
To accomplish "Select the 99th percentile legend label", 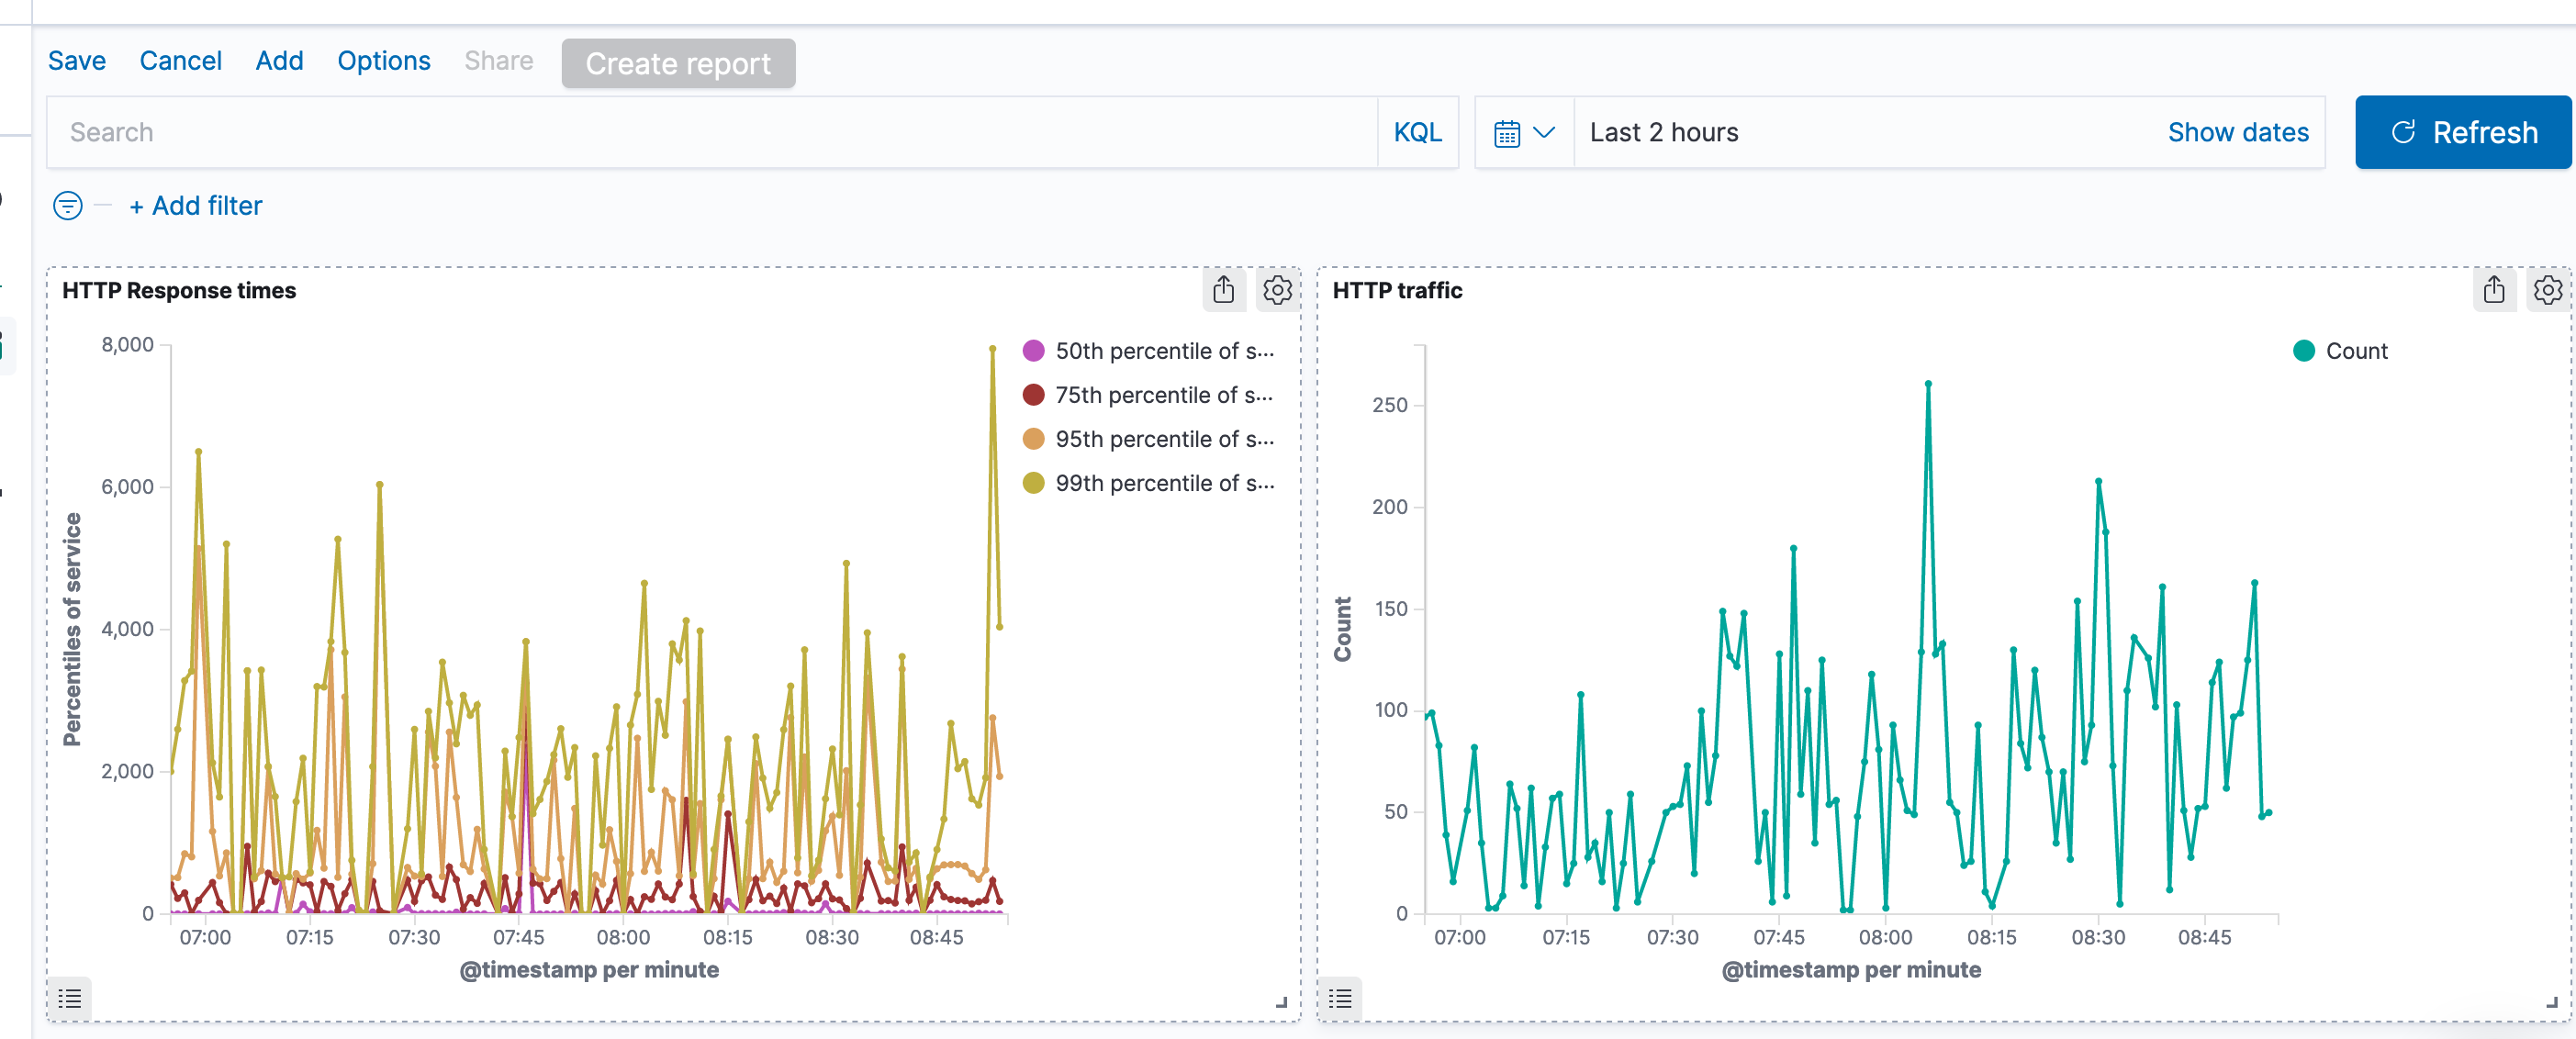I will click(1165, 483).
